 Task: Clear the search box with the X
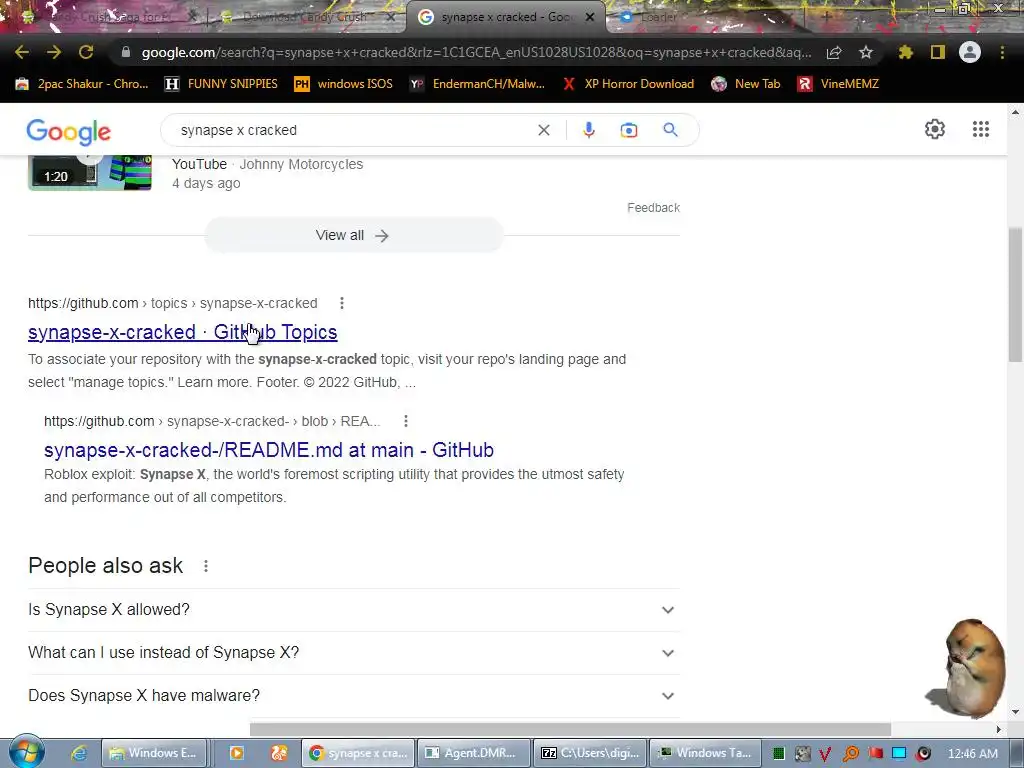[543, 130]
